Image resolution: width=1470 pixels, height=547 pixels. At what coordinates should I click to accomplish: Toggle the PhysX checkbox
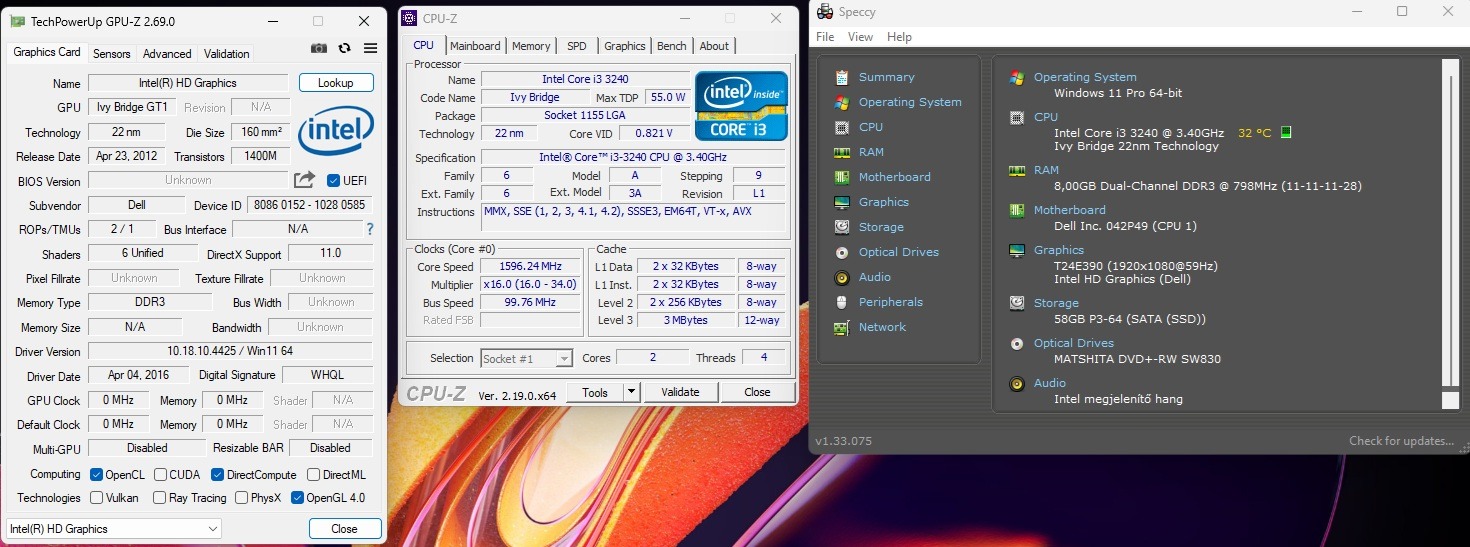[x=241, y=498]
